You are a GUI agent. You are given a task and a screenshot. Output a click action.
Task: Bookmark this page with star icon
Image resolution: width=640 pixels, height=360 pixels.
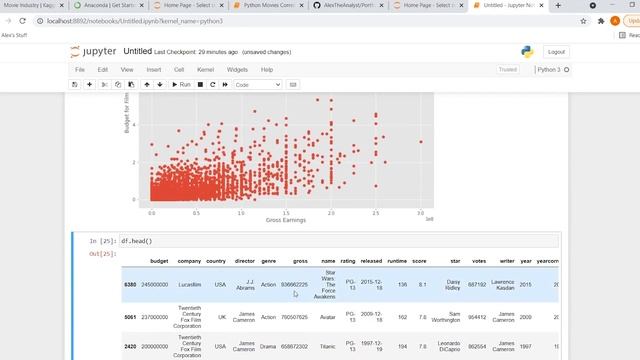click(x=583, y=21)
